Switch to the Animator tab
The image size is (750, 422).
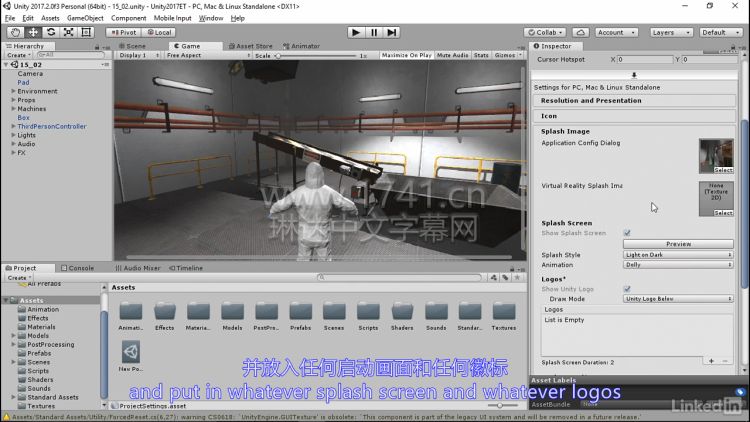pyautogui.click(x=301, y=46)
